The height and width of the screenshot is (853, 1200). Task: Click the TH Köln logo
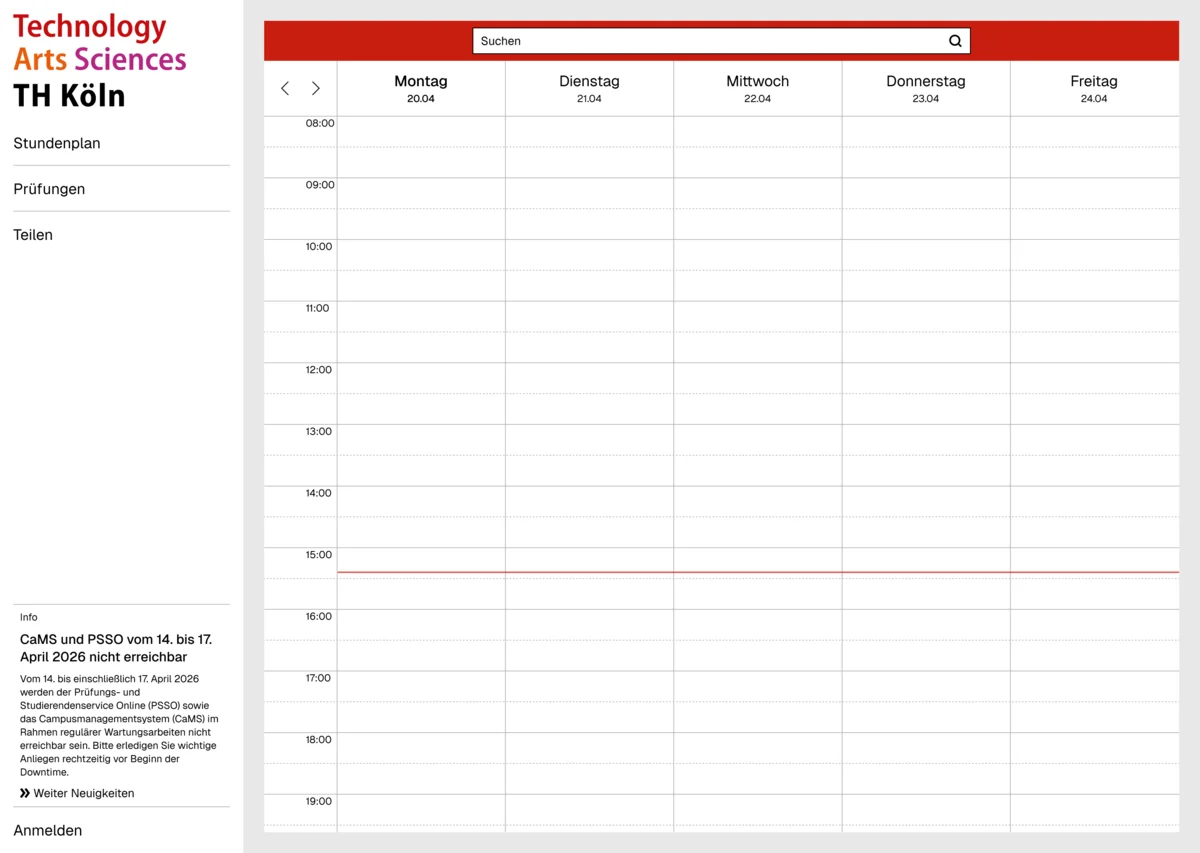pos(100,61)
